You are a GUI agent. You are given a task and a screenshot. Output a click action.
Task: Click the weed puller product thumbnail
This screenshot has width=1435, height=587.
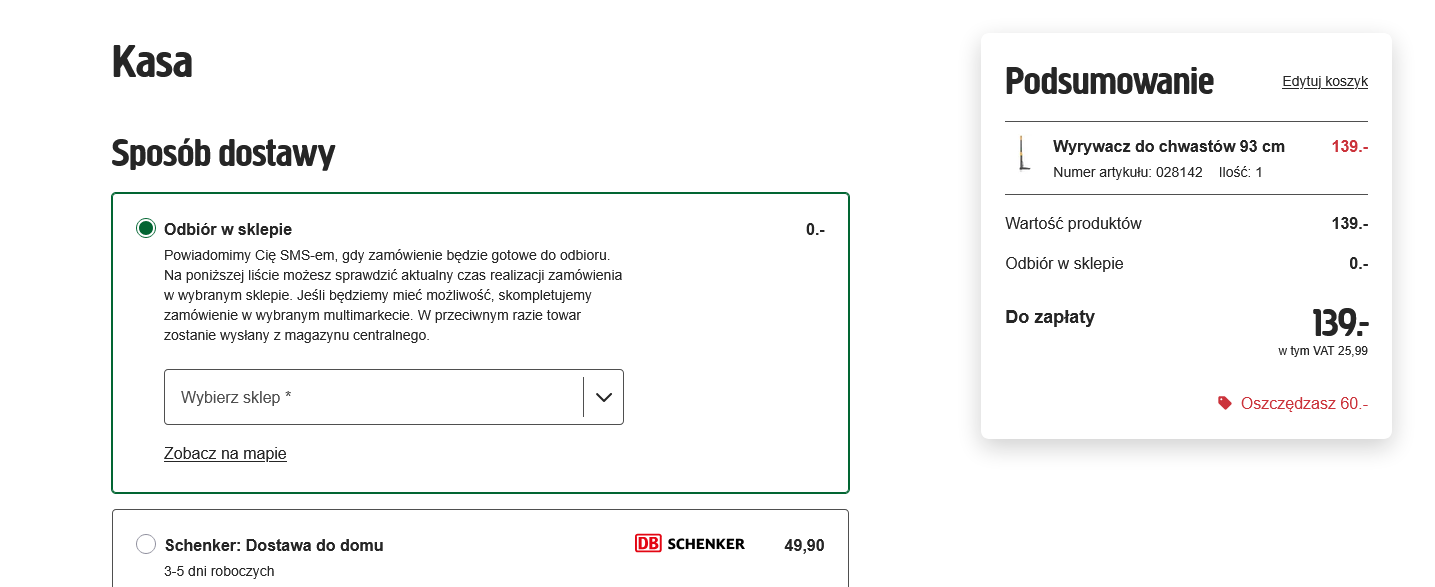pos(1023,153)
